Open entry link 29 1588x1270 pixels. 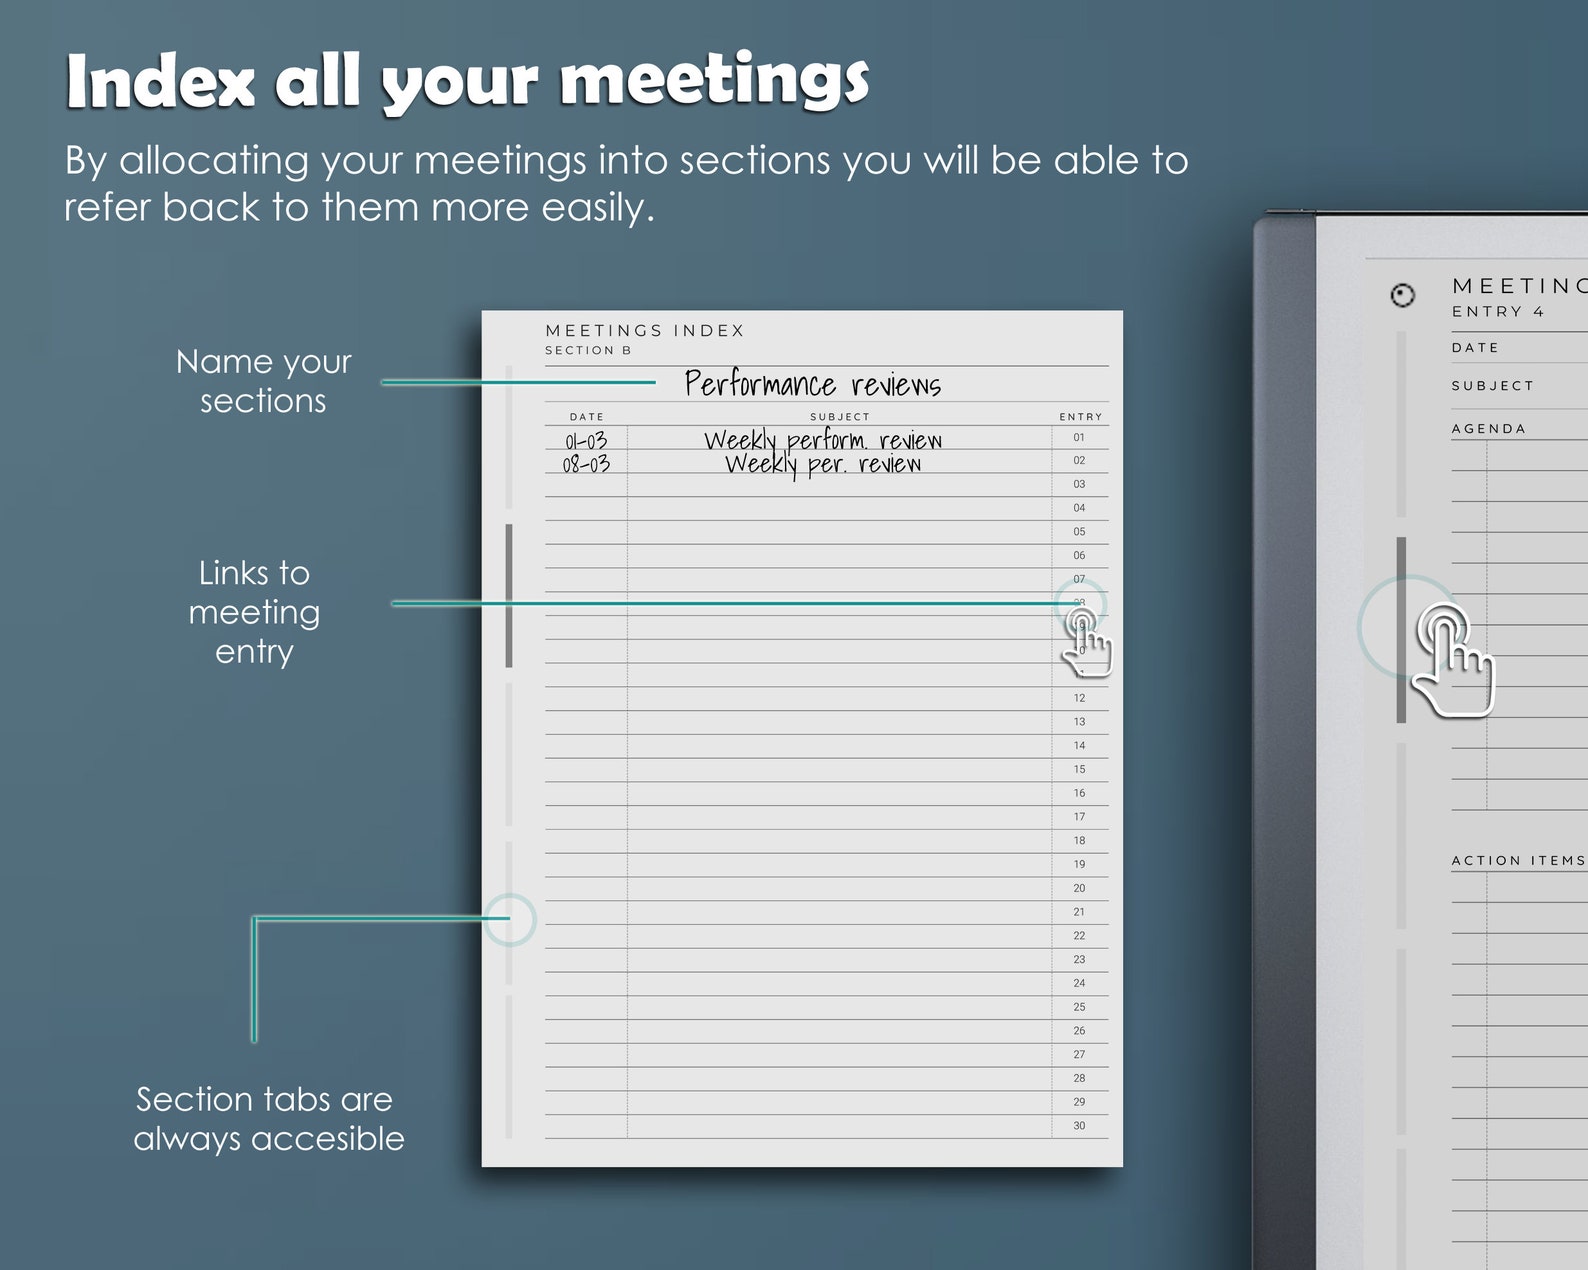(x=1079, y=1102)
